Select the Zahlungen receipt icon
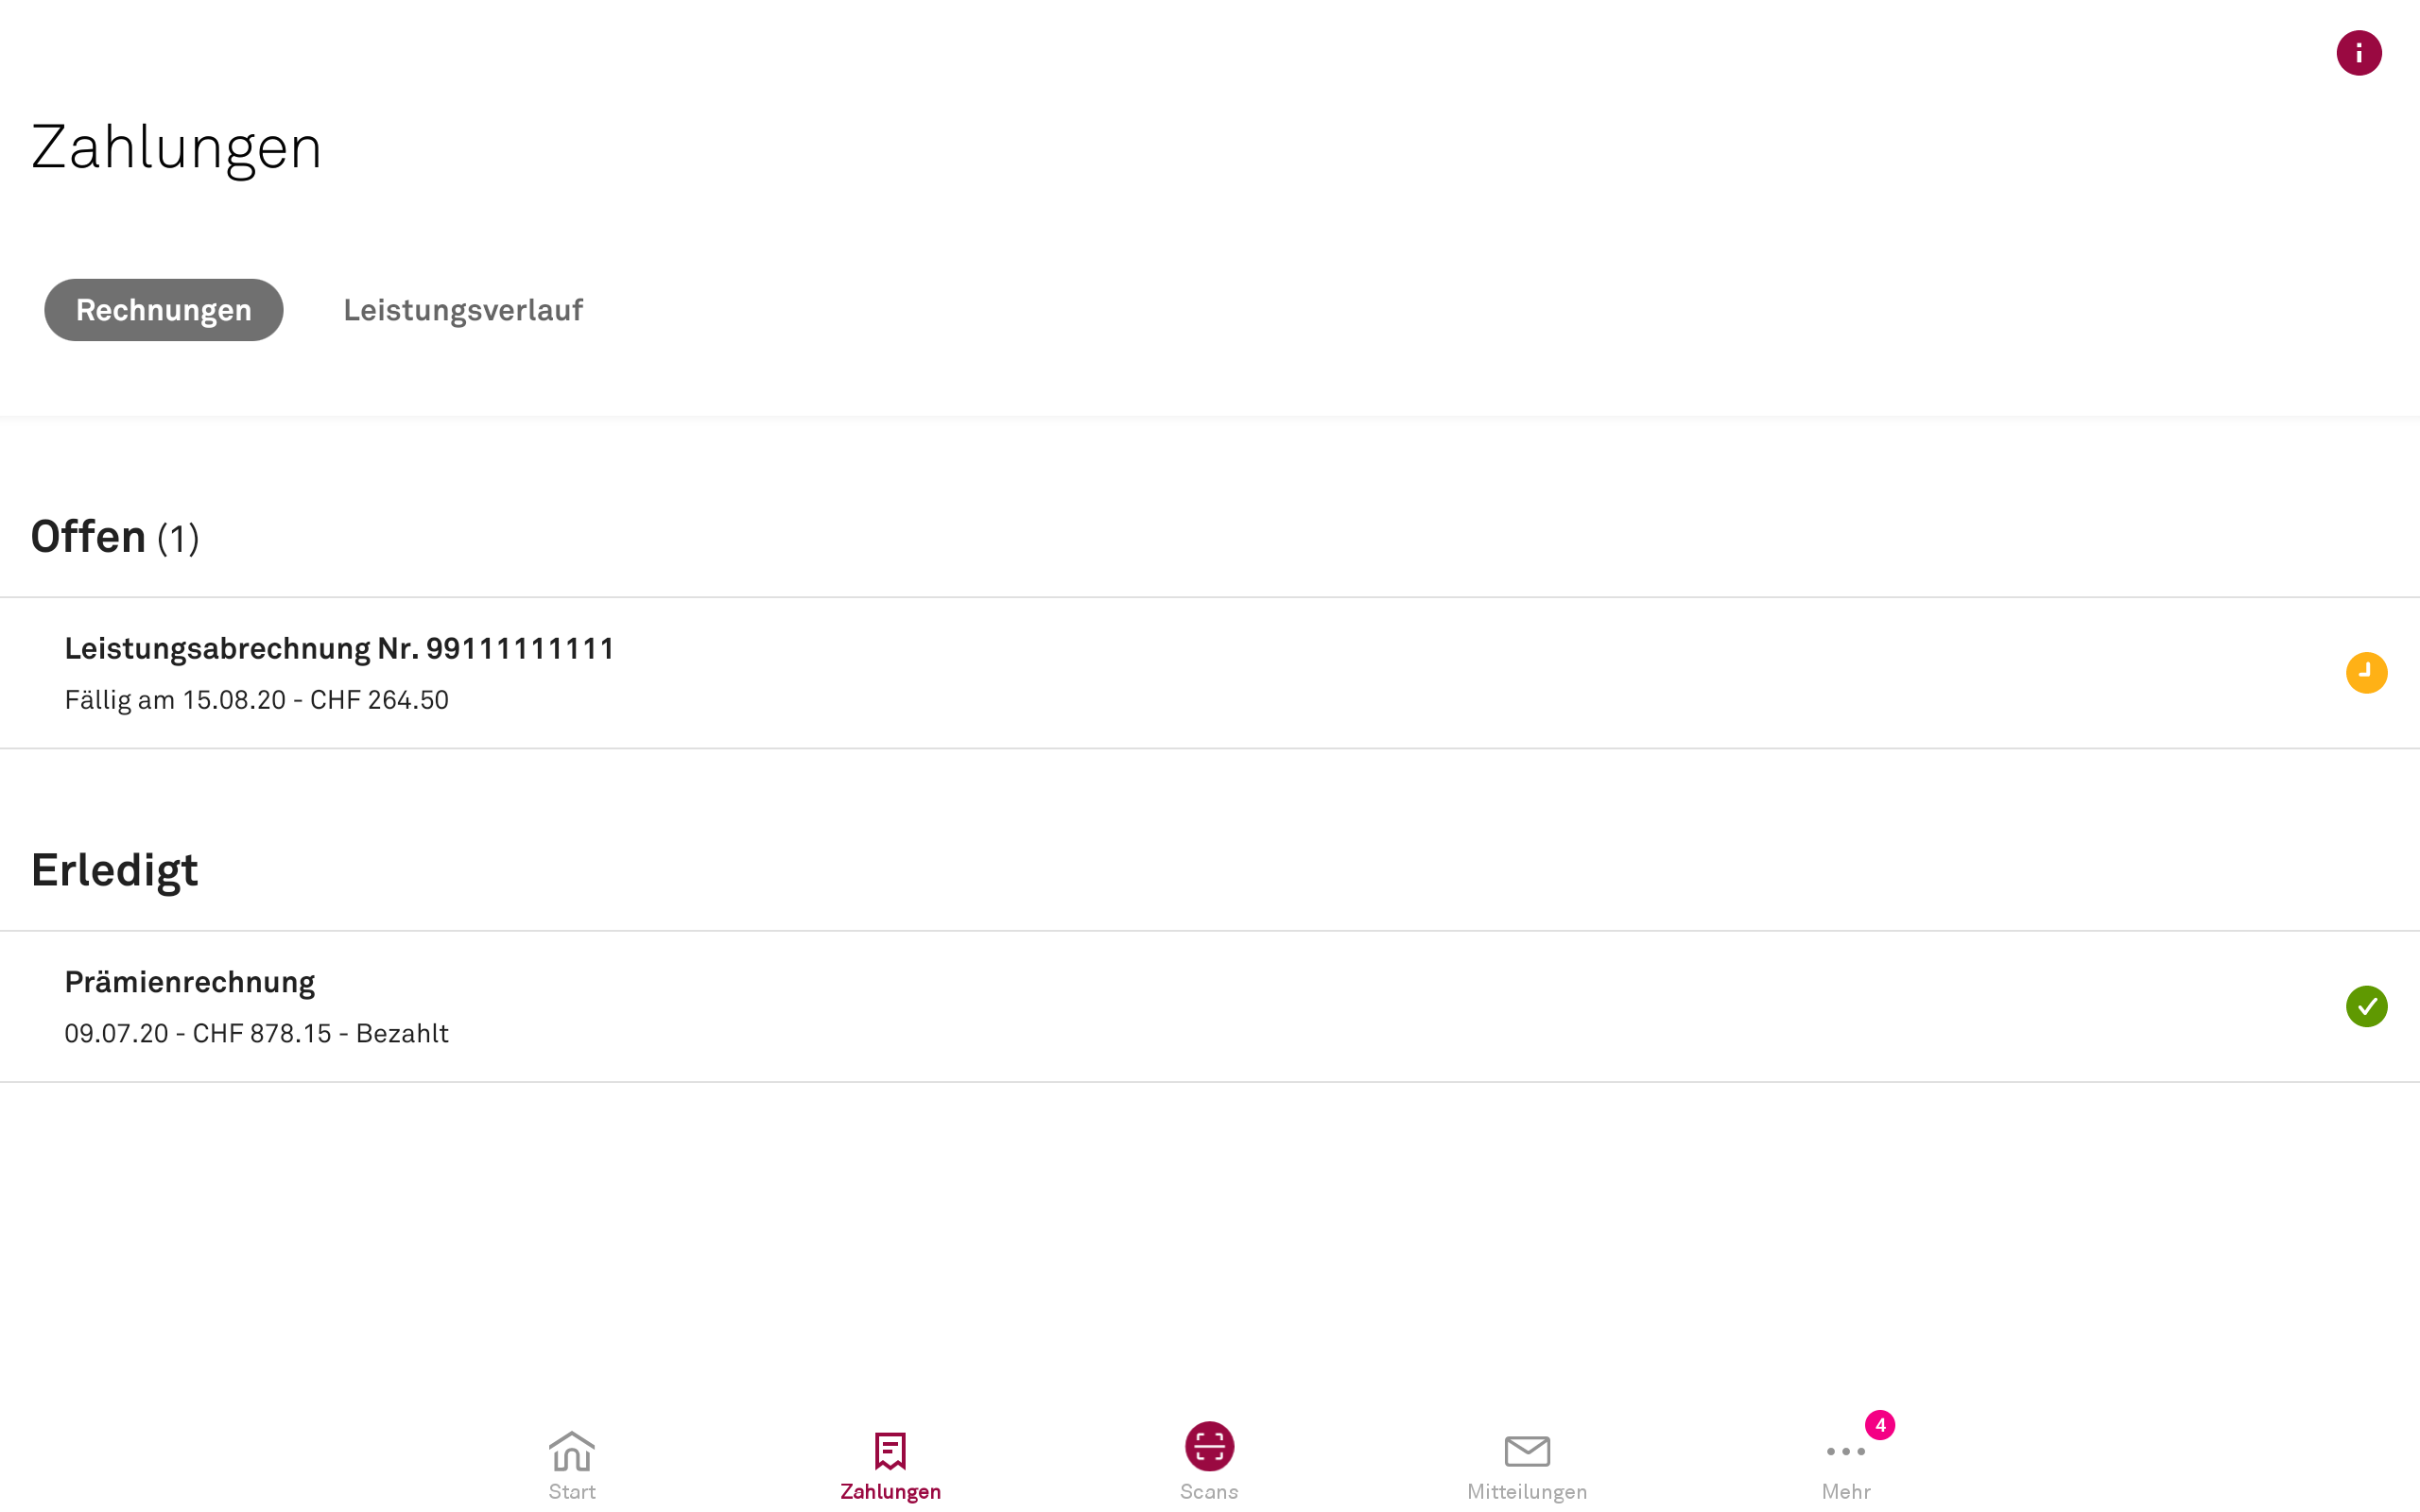This screenshot has width=2420, height=1512. [x=890, y=1451]
